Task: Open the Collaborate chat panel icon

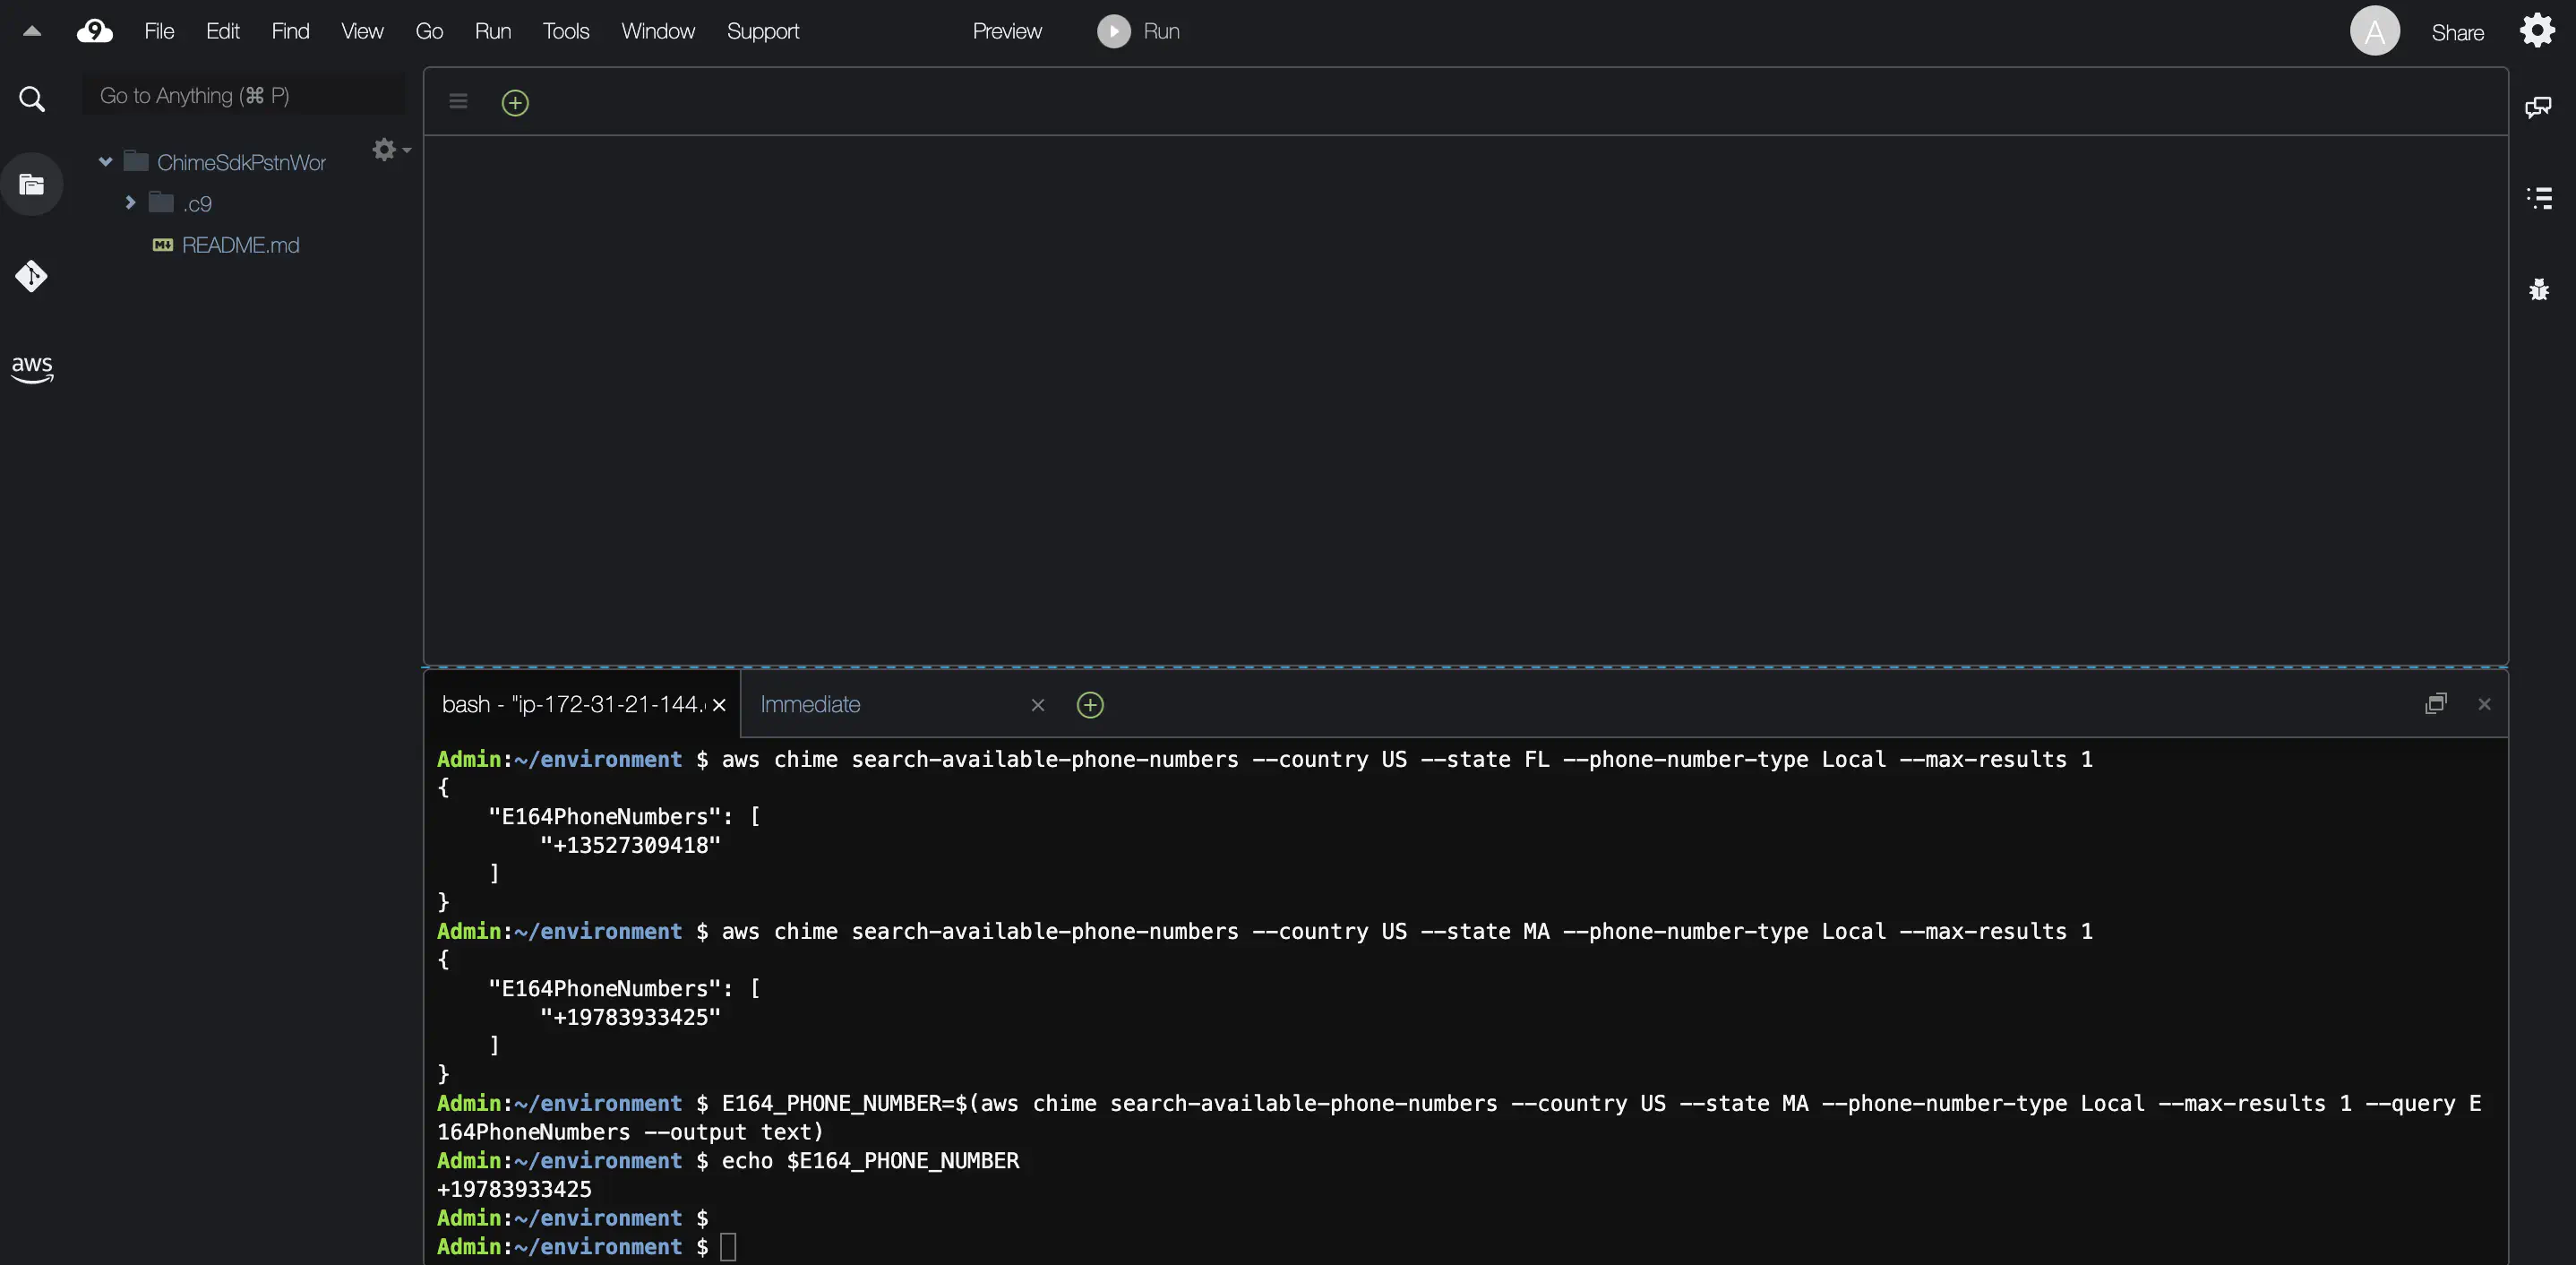Action: point(2538,107)
